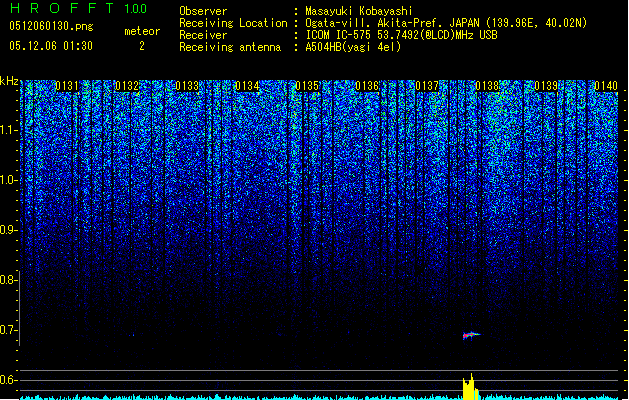Click the 0137 time marker
This screenshot has height=400, width=629.
tap(427, 86)
